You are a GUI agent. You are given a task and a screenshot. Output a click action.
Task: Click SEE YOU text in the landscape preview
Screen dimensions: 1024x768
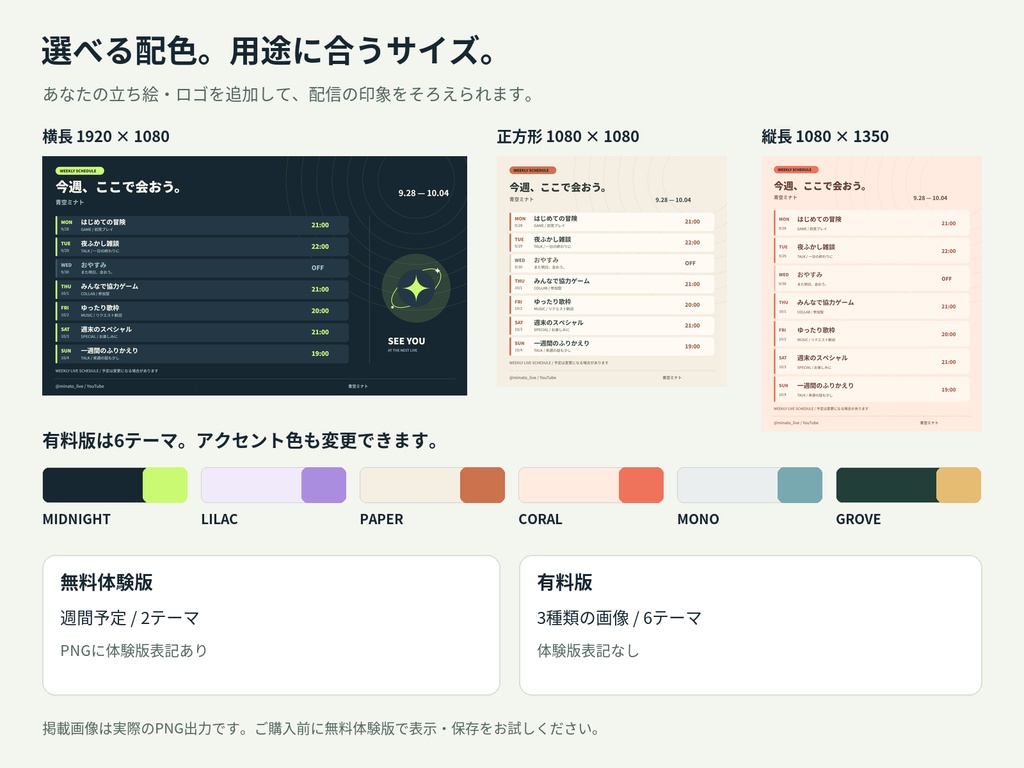click(x=406, y=341)
